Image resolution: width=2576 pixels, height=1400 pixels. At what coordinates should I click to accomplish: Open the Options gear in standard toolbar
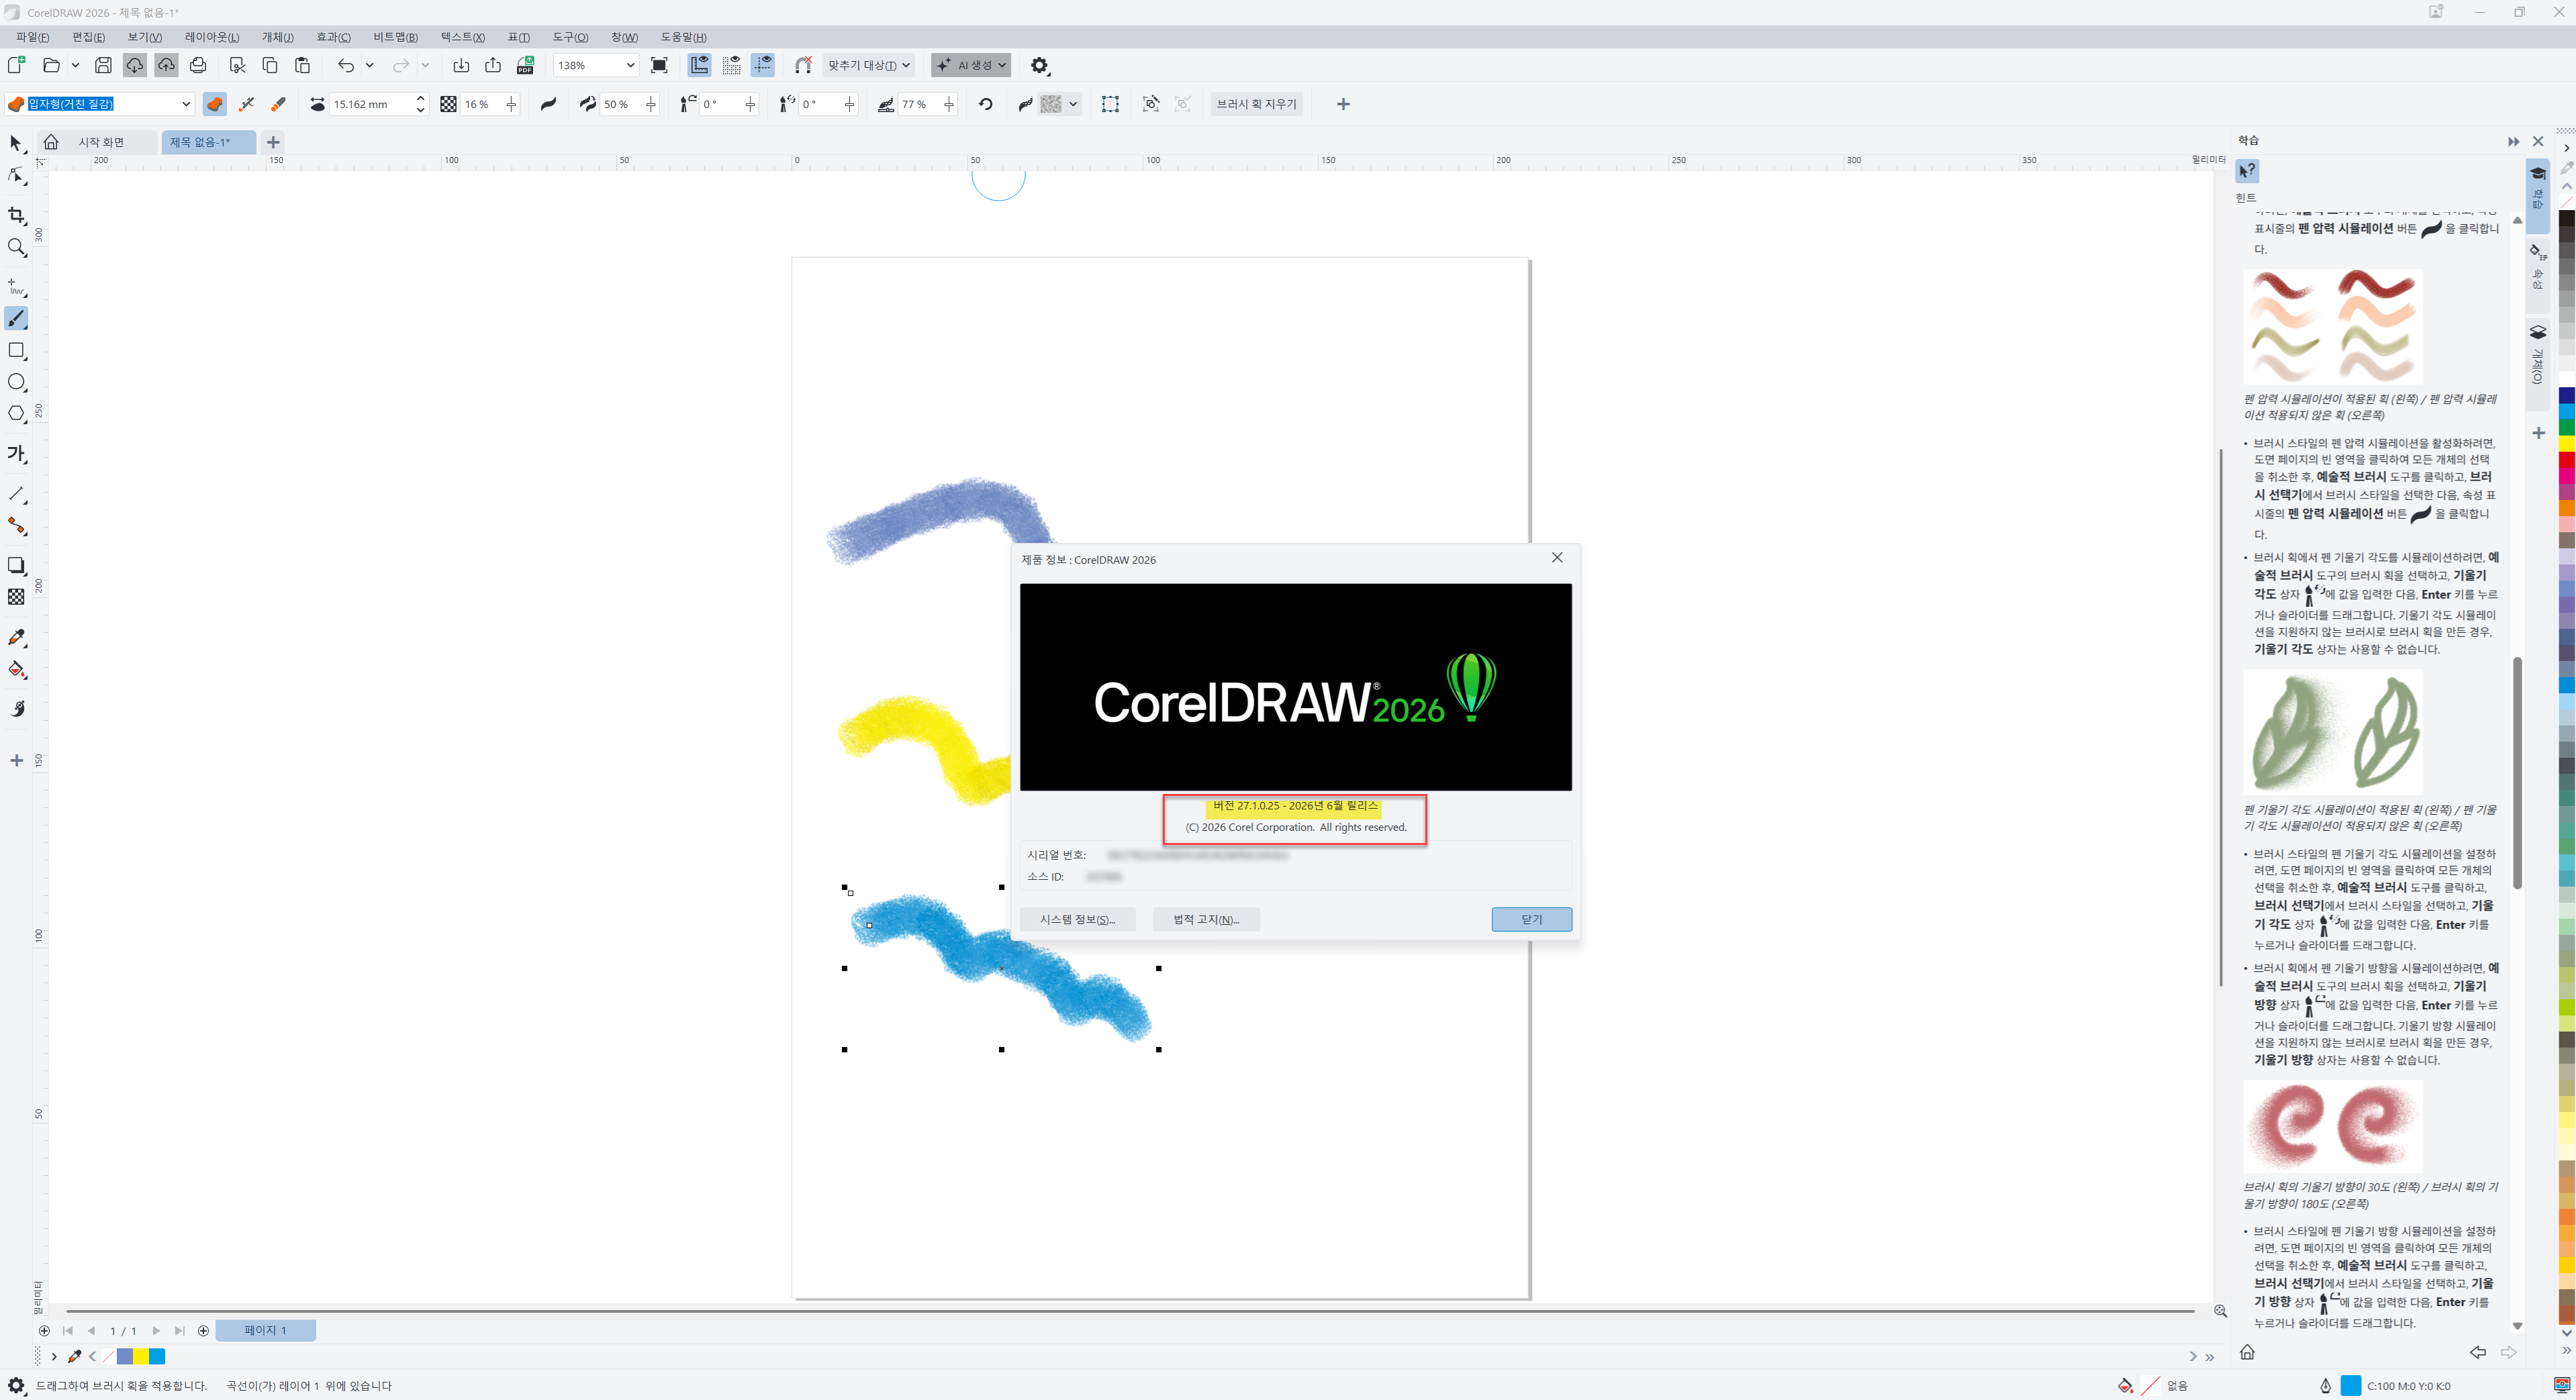tap(1040, 65)
